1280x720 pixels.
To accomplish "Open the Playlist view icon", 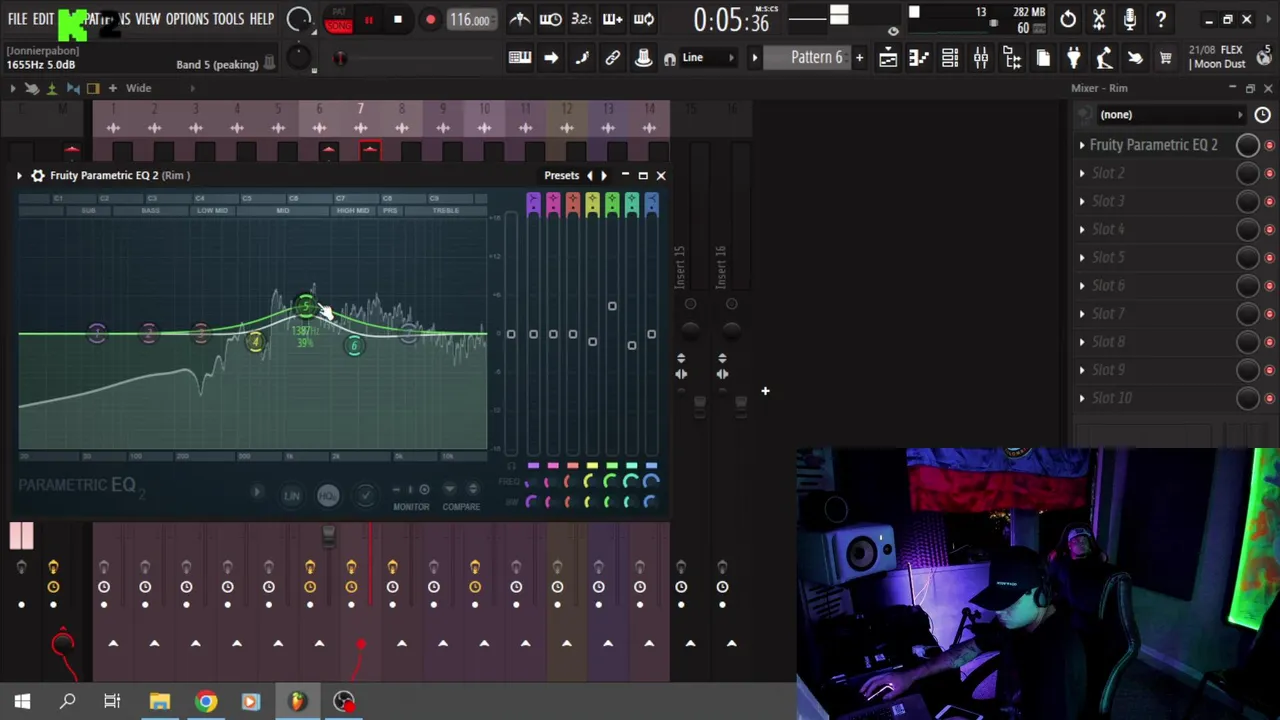I will [888, 58].
